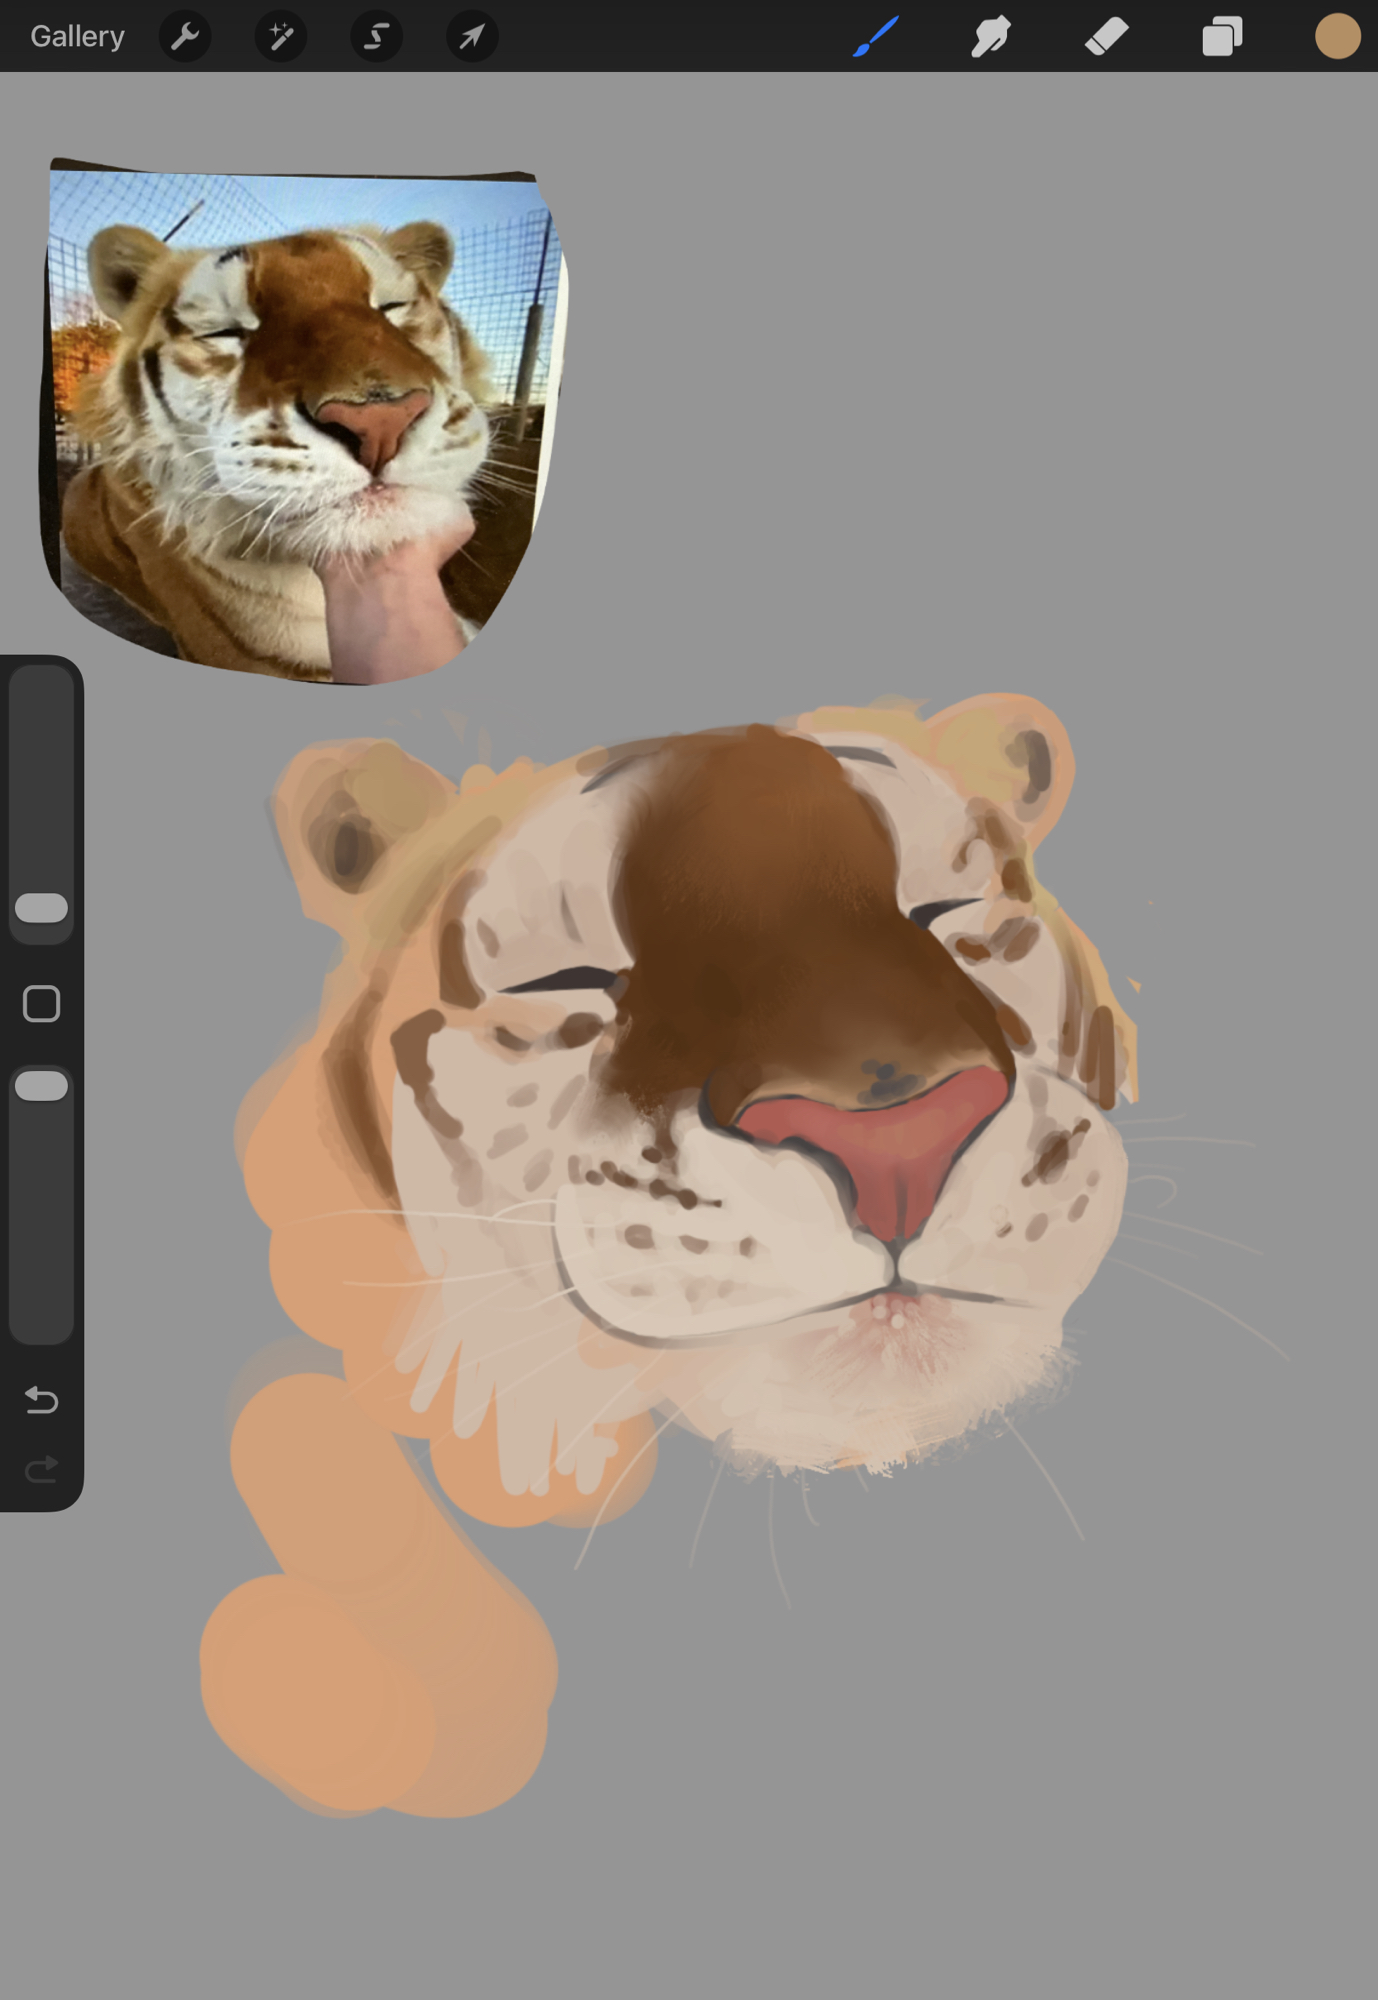Click the brush opacity slider handle

coord(42,1086)
